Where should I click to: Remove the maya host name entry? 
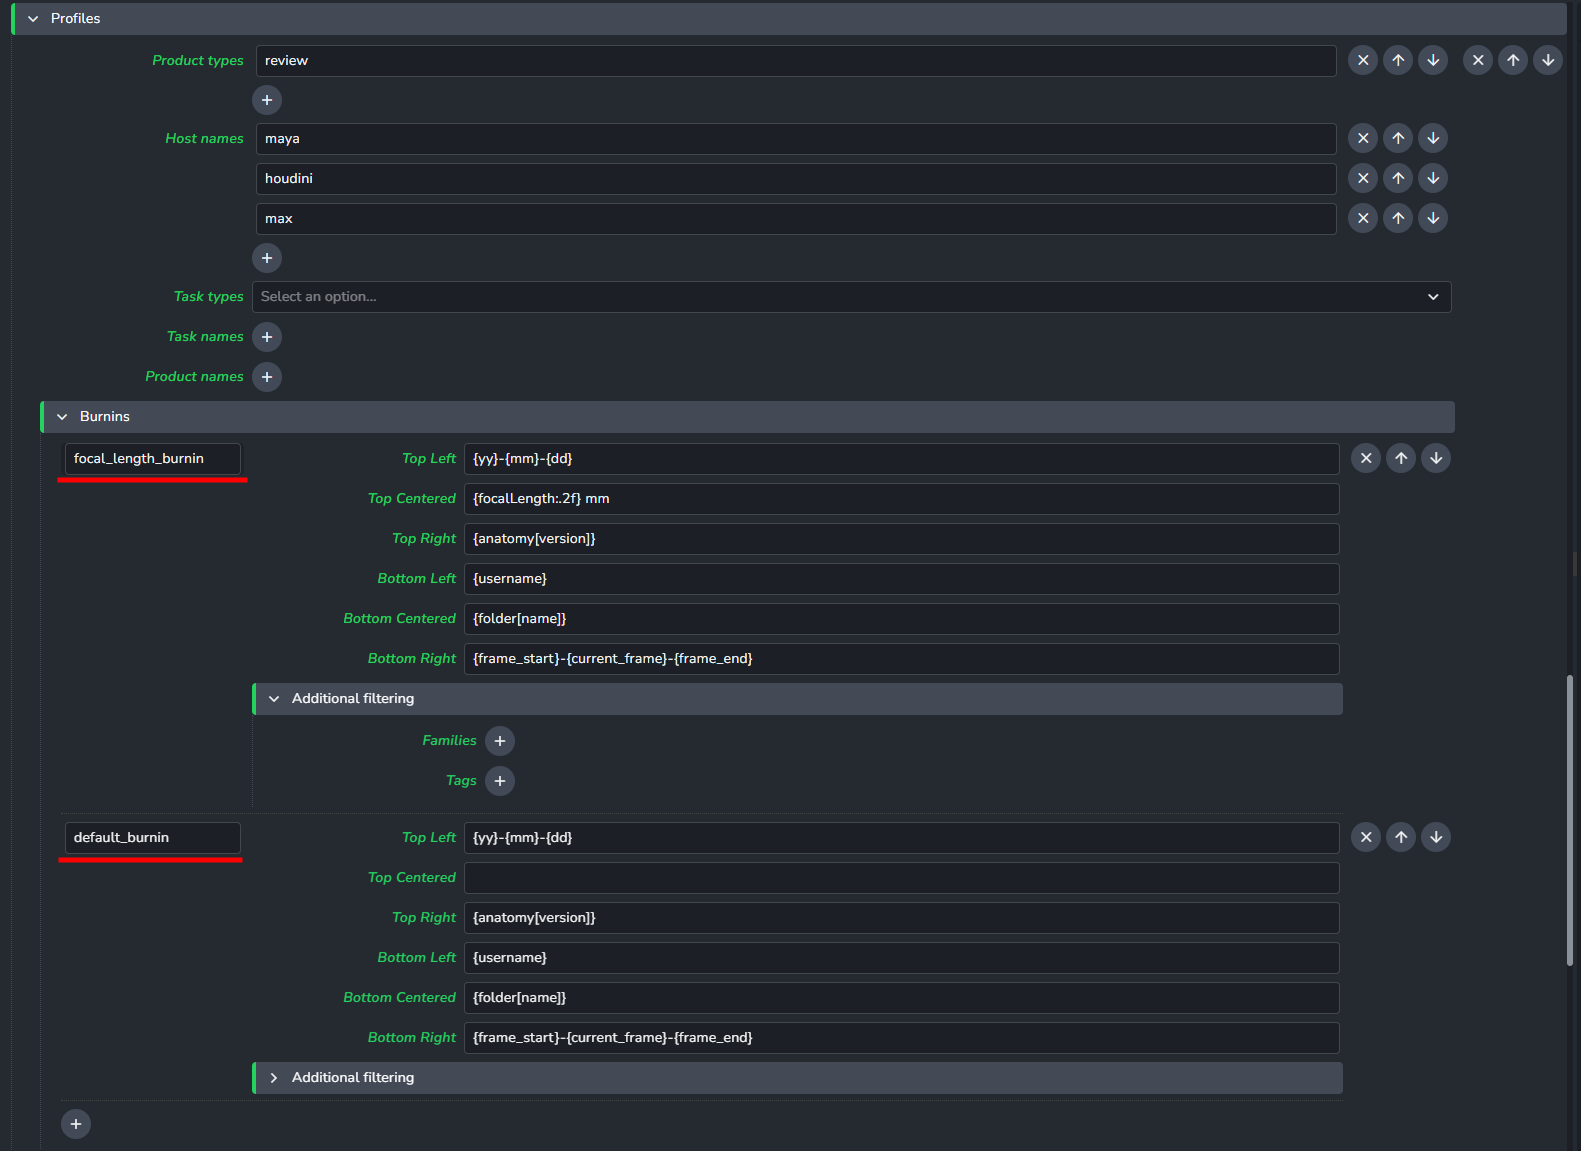coord(1362,138)
